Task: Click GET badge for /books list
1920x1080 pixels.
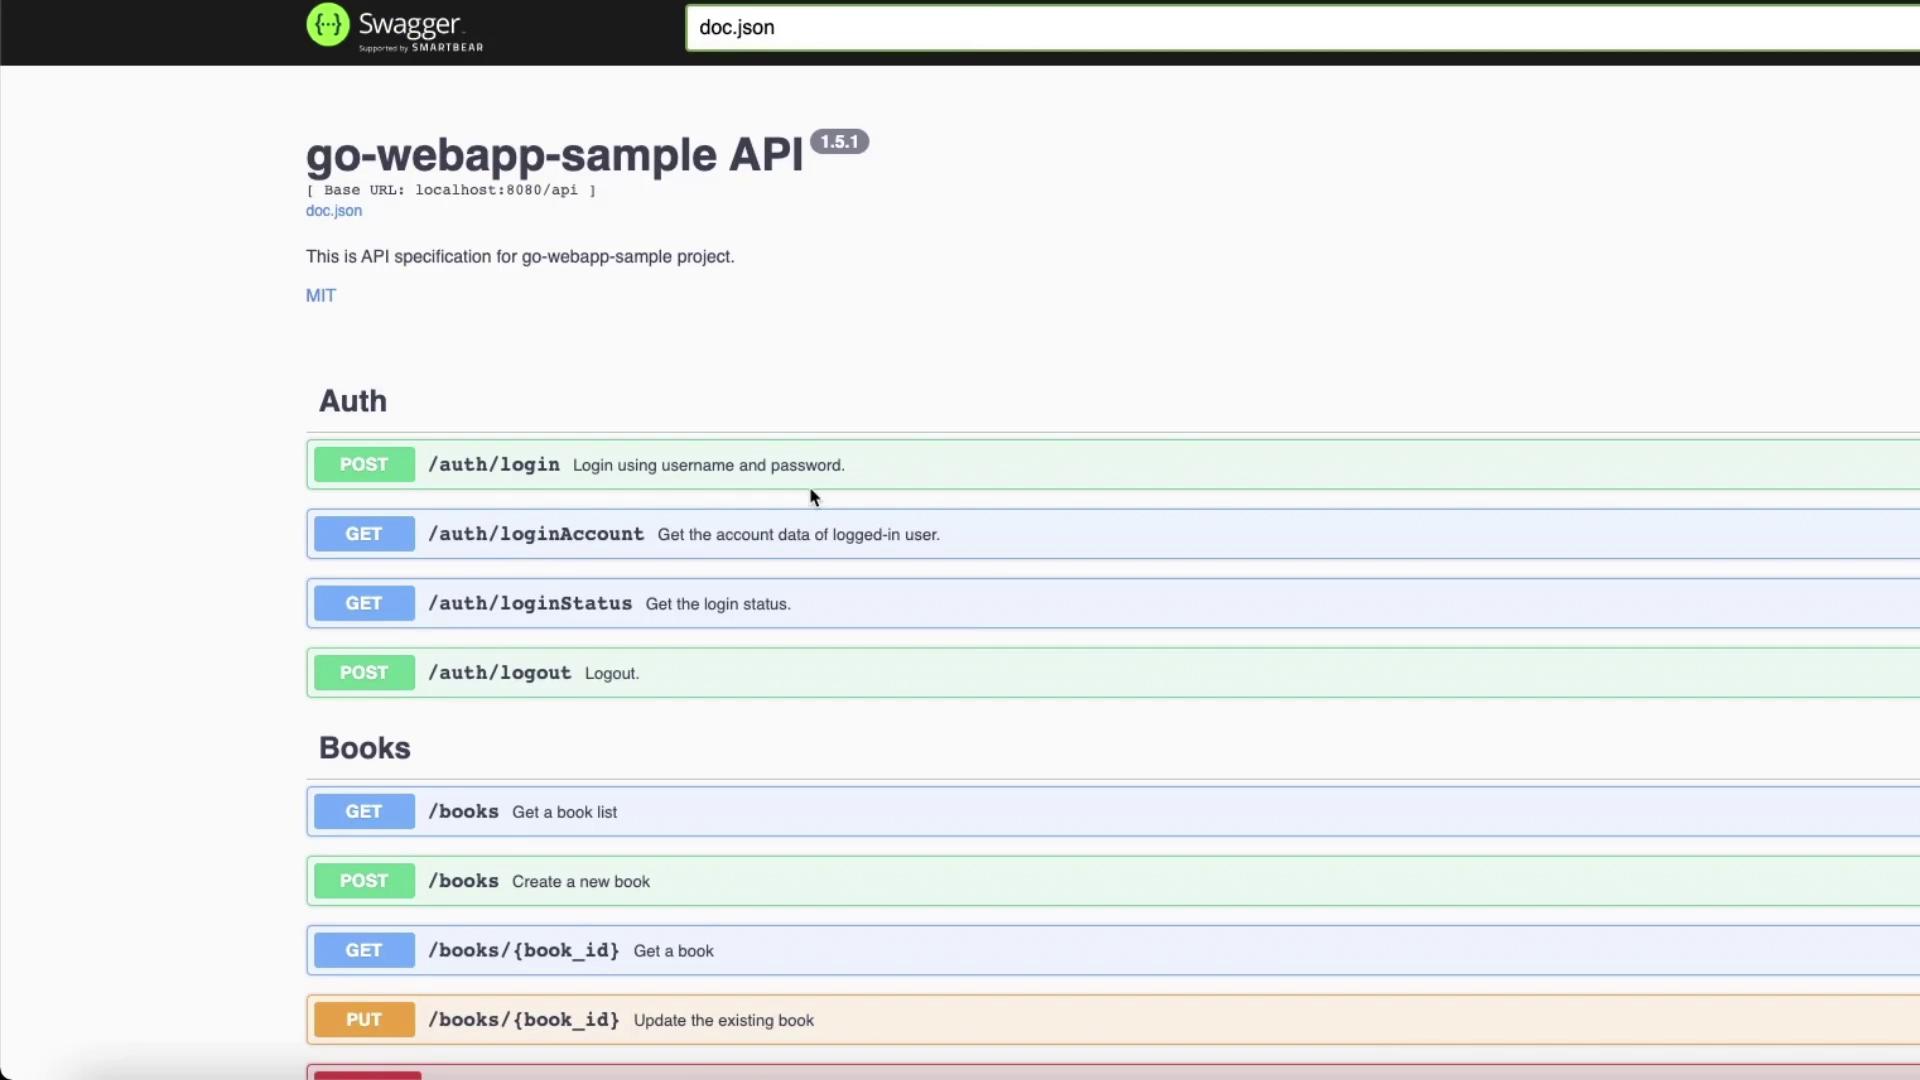Action: [364, 812]
